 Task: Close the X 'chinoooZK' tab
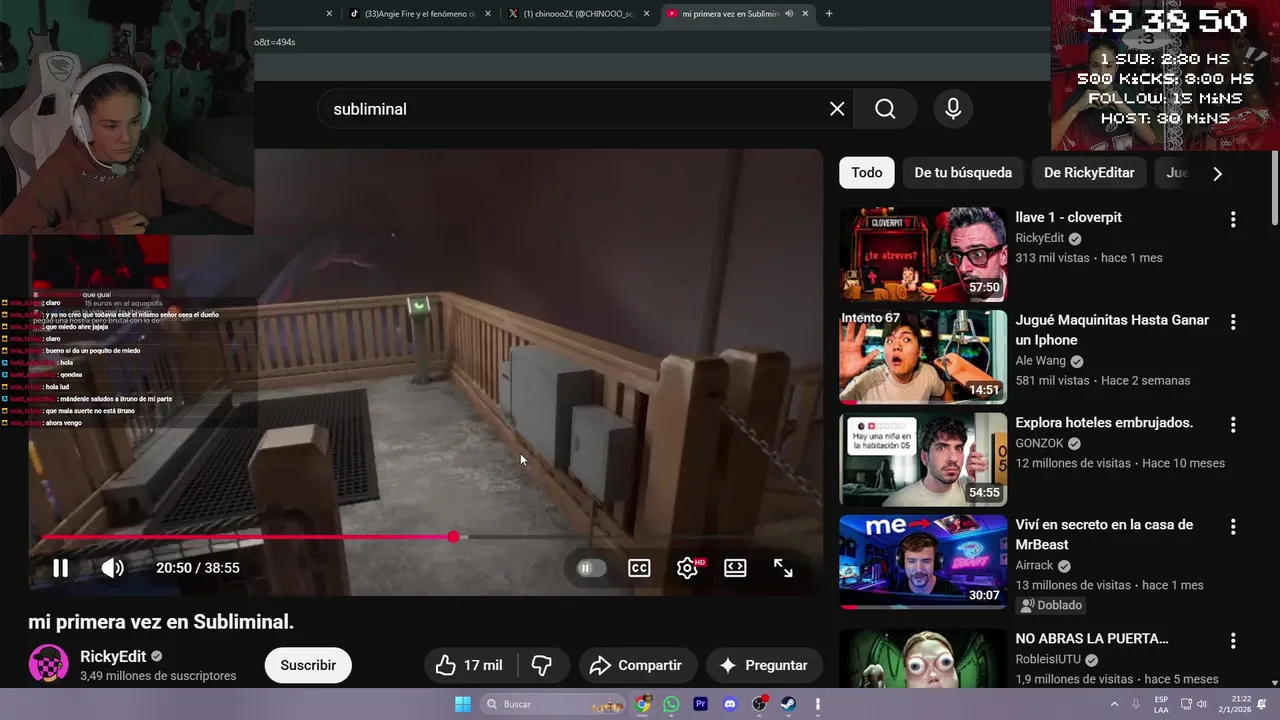(646, 14)
